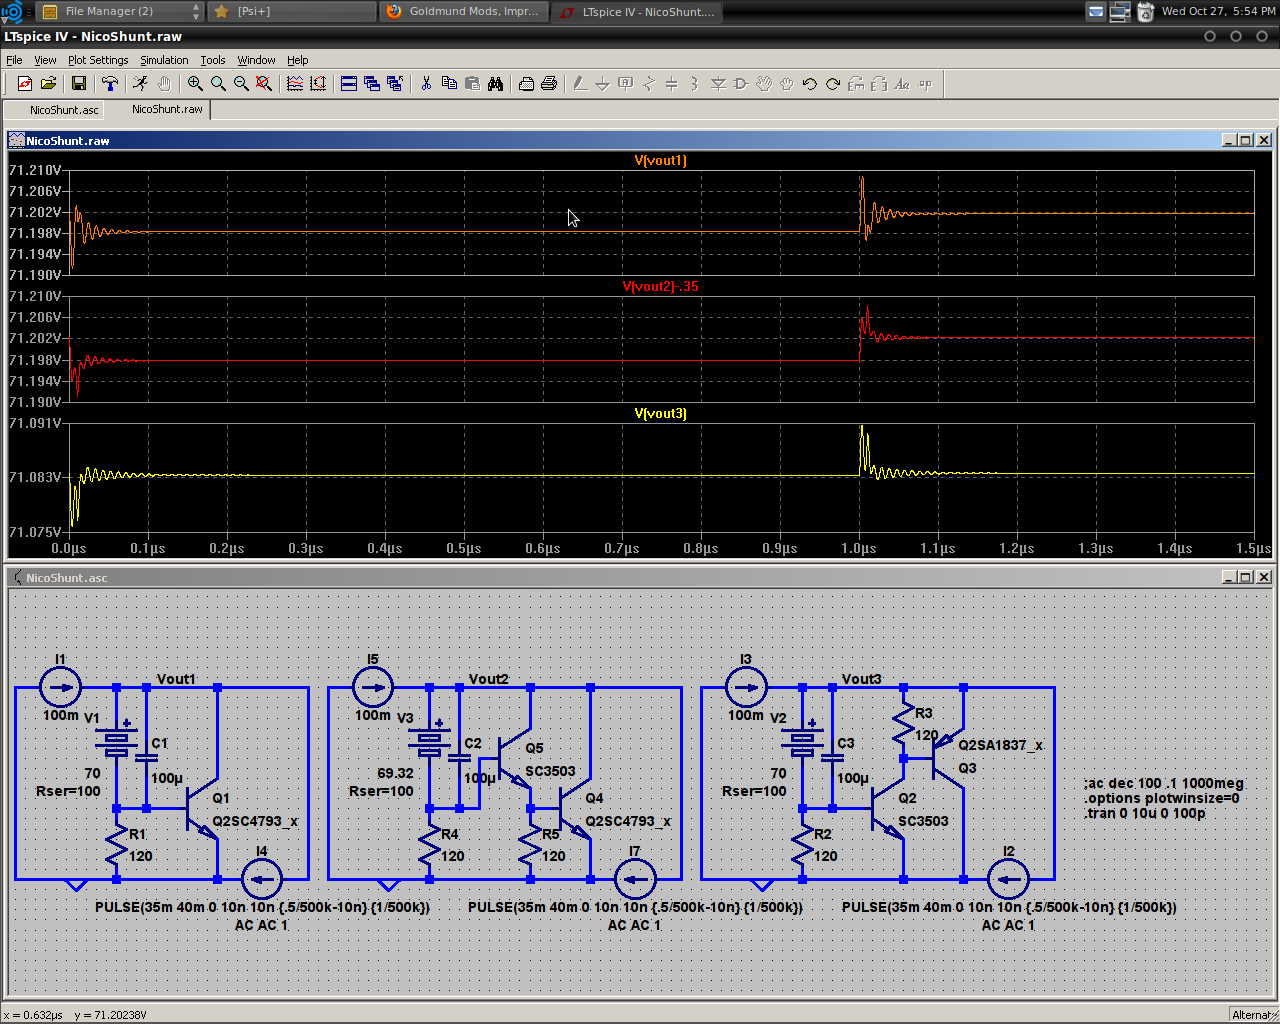Click the Place Ground symbol icon
The height and width of the screenshot is (1024, 1280).
[x=603, y=84]
